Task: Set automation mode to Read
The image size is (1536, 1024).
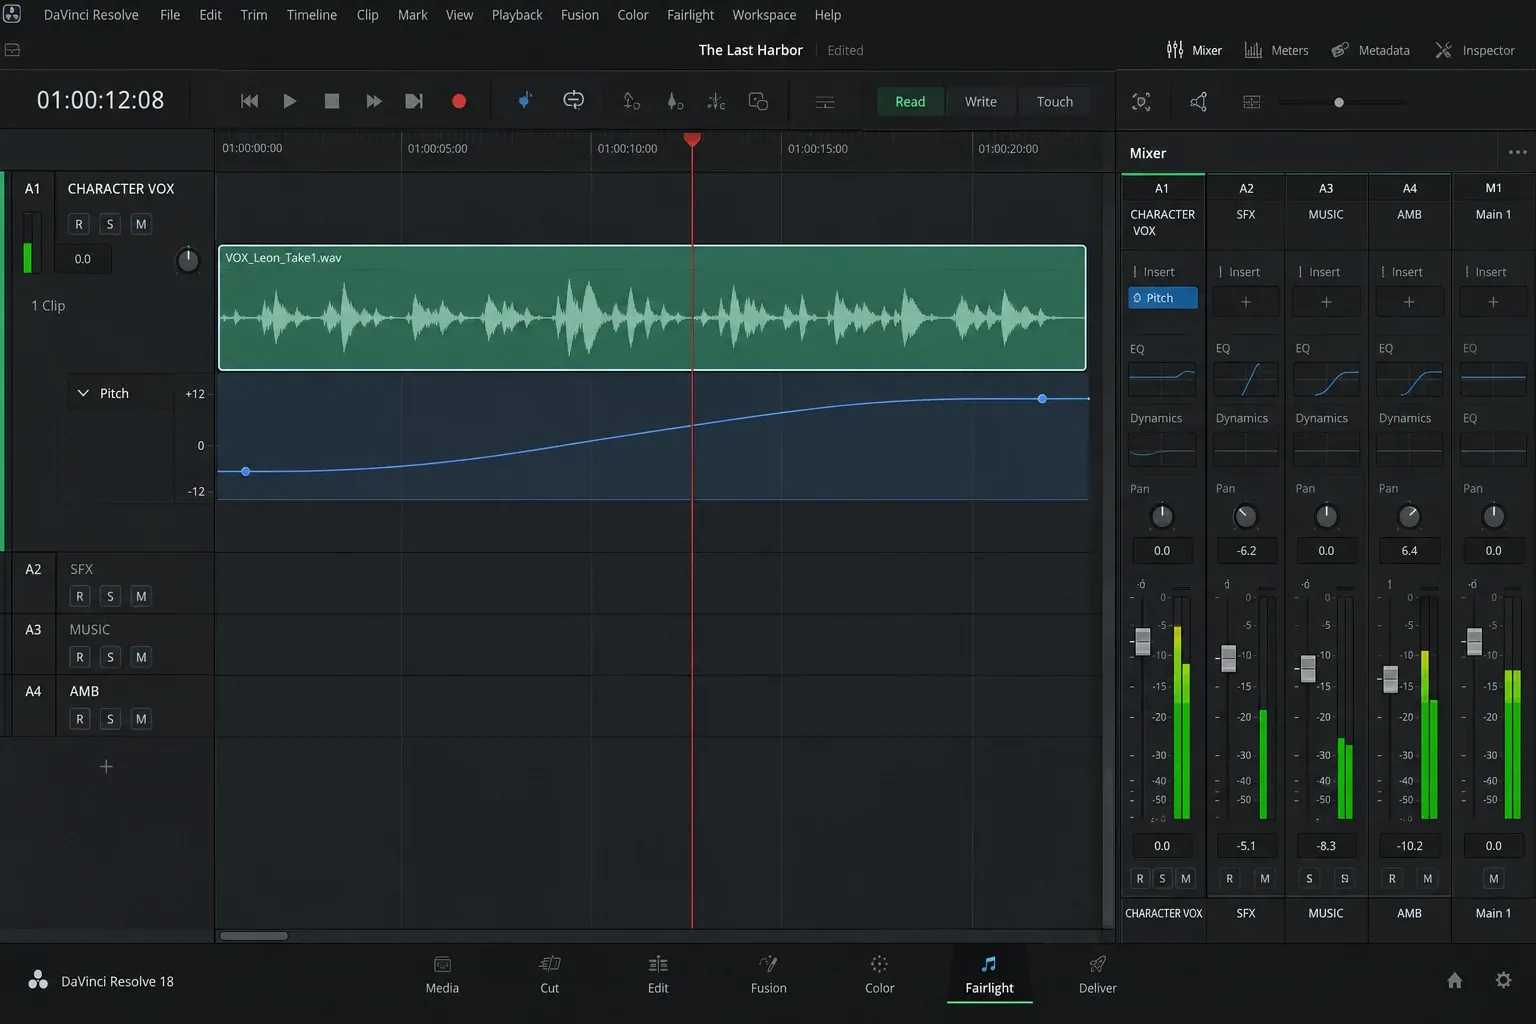Action: (910, 102)
